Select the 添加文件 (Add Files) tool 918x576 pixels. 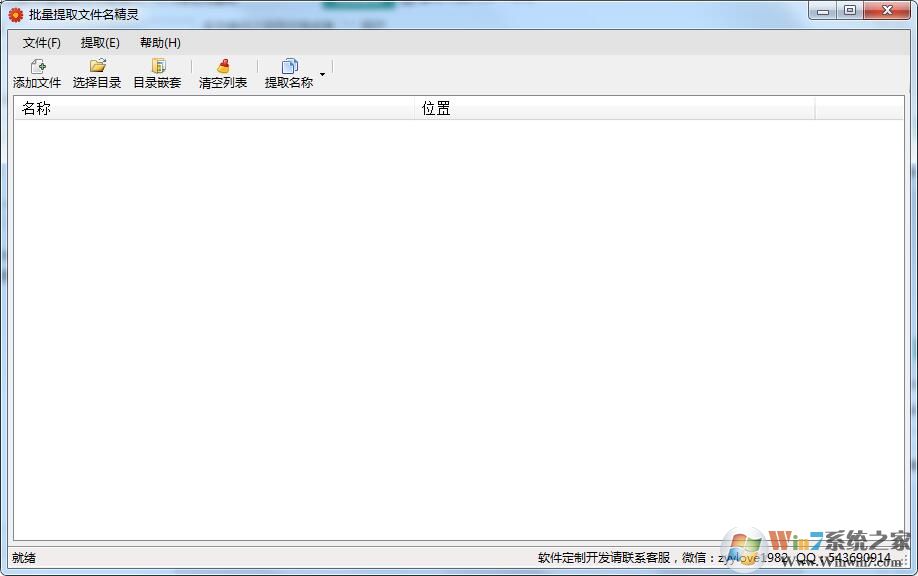coord(37,73)
